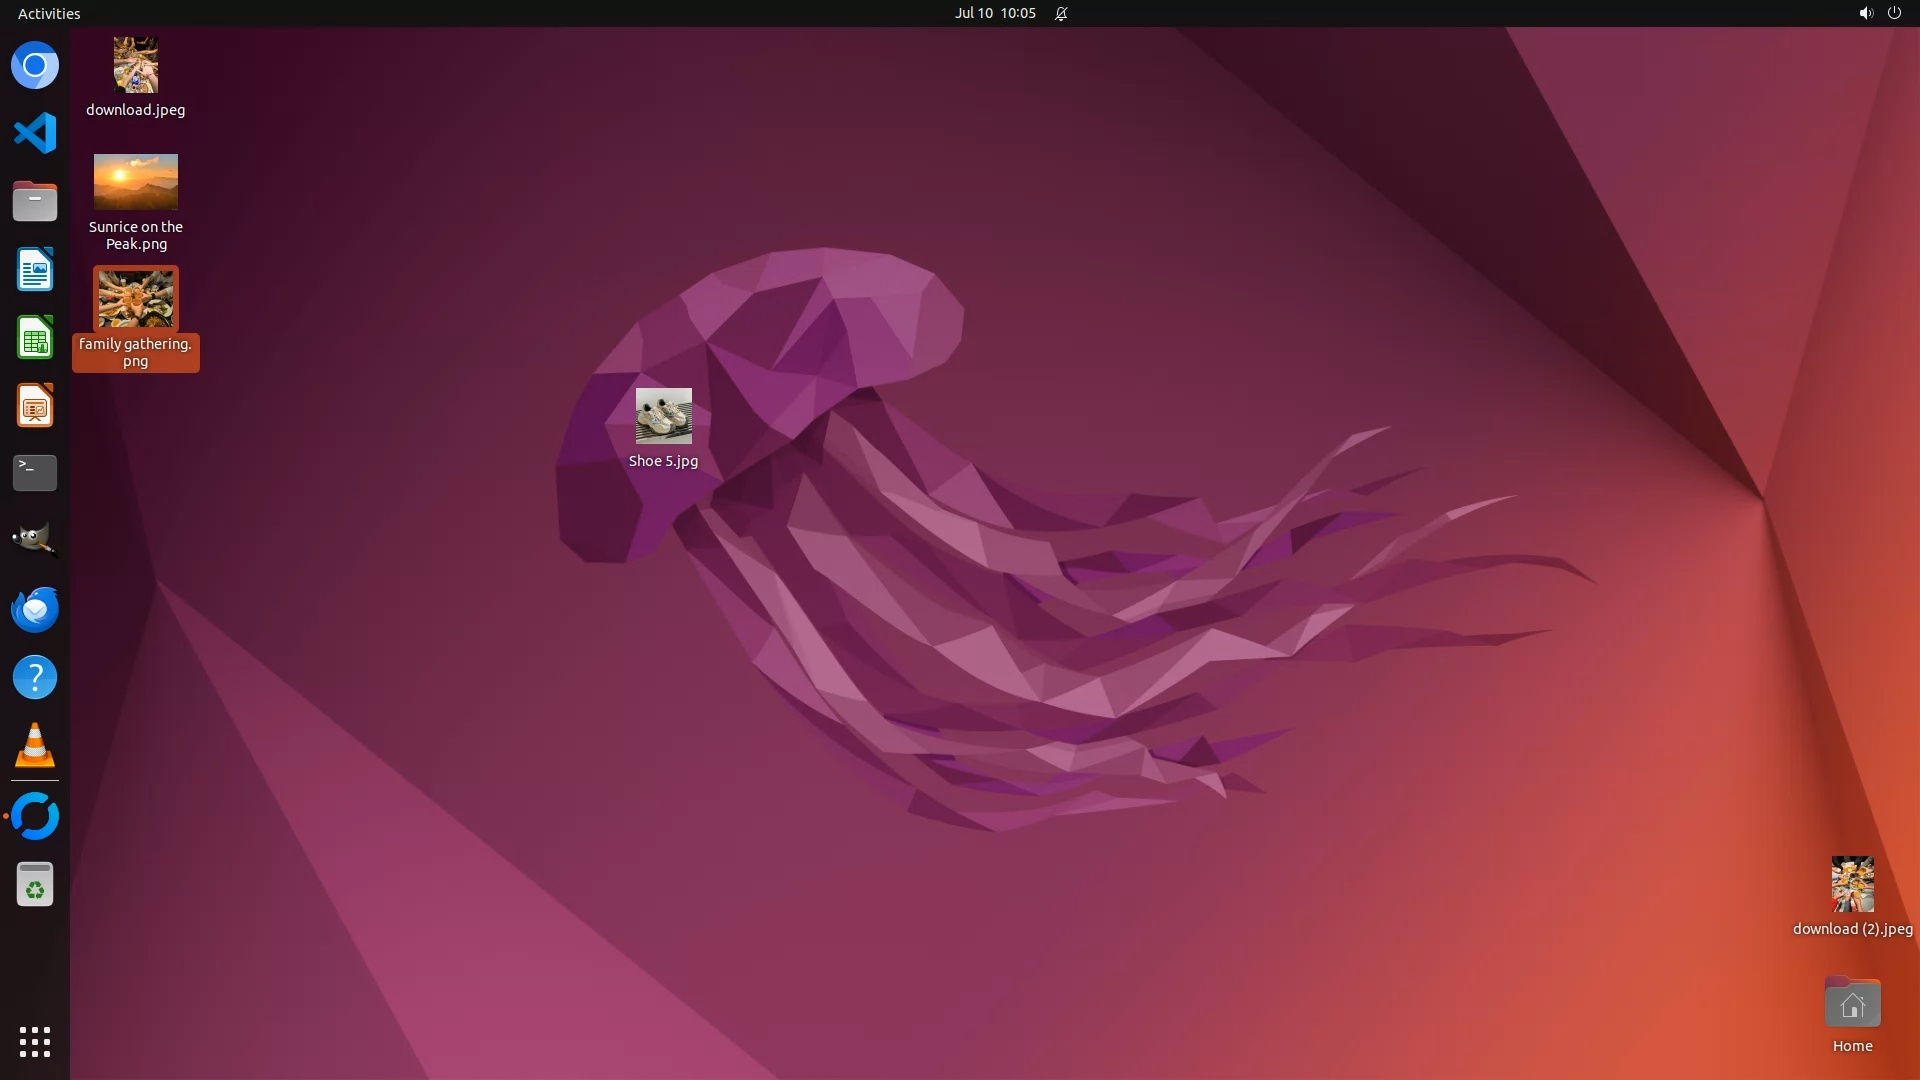Open the Terminal dock icon
1920x1080 pixels.
(x=35, y=473)
